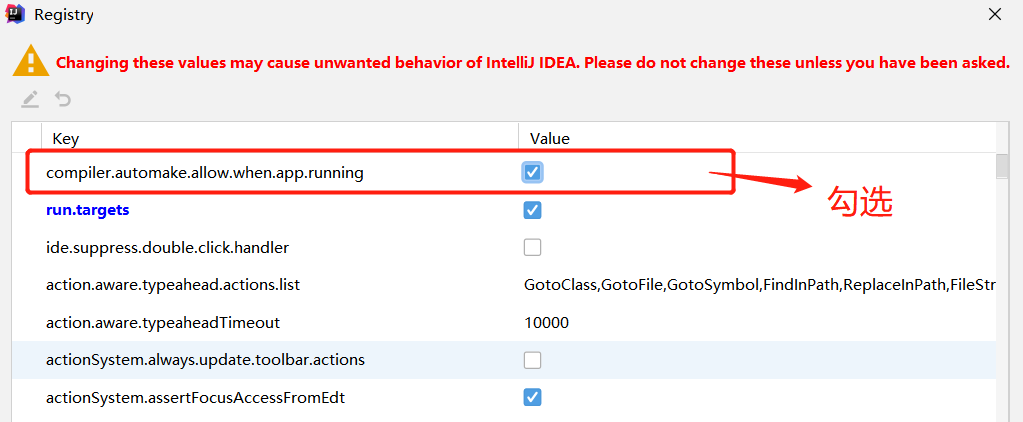Select the run.targets registry key
This screenshot has height=422, width=1023.
[88, 210]
